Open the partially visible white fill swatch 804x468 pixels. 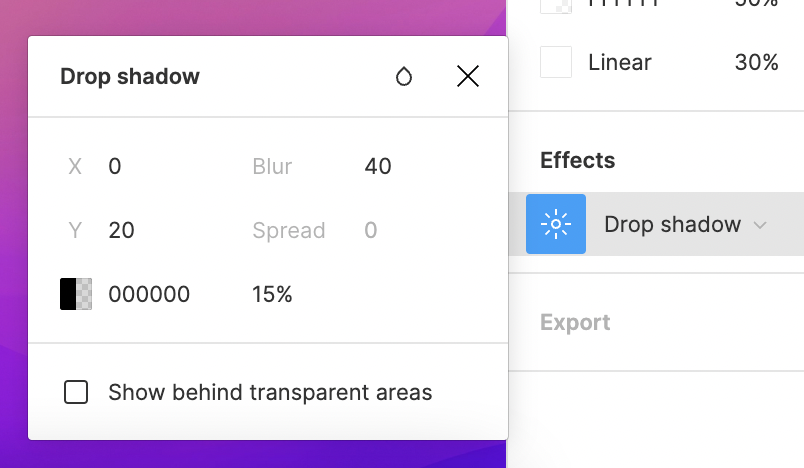556,6
